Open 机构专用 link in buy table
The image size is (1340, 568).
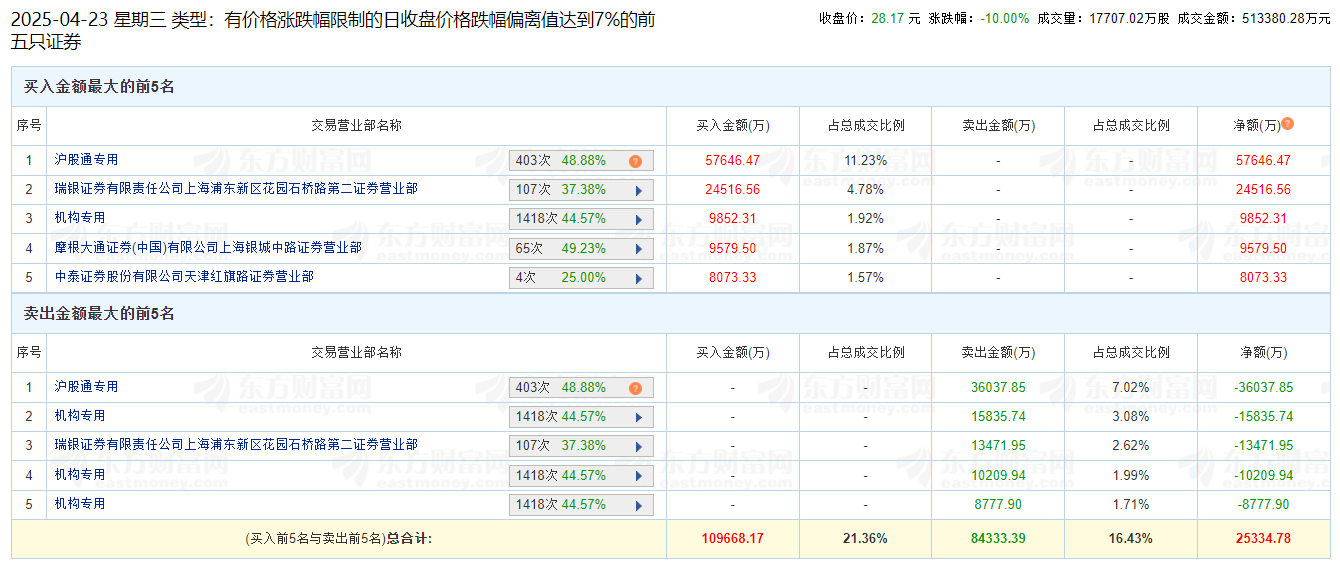pos(79,218)
